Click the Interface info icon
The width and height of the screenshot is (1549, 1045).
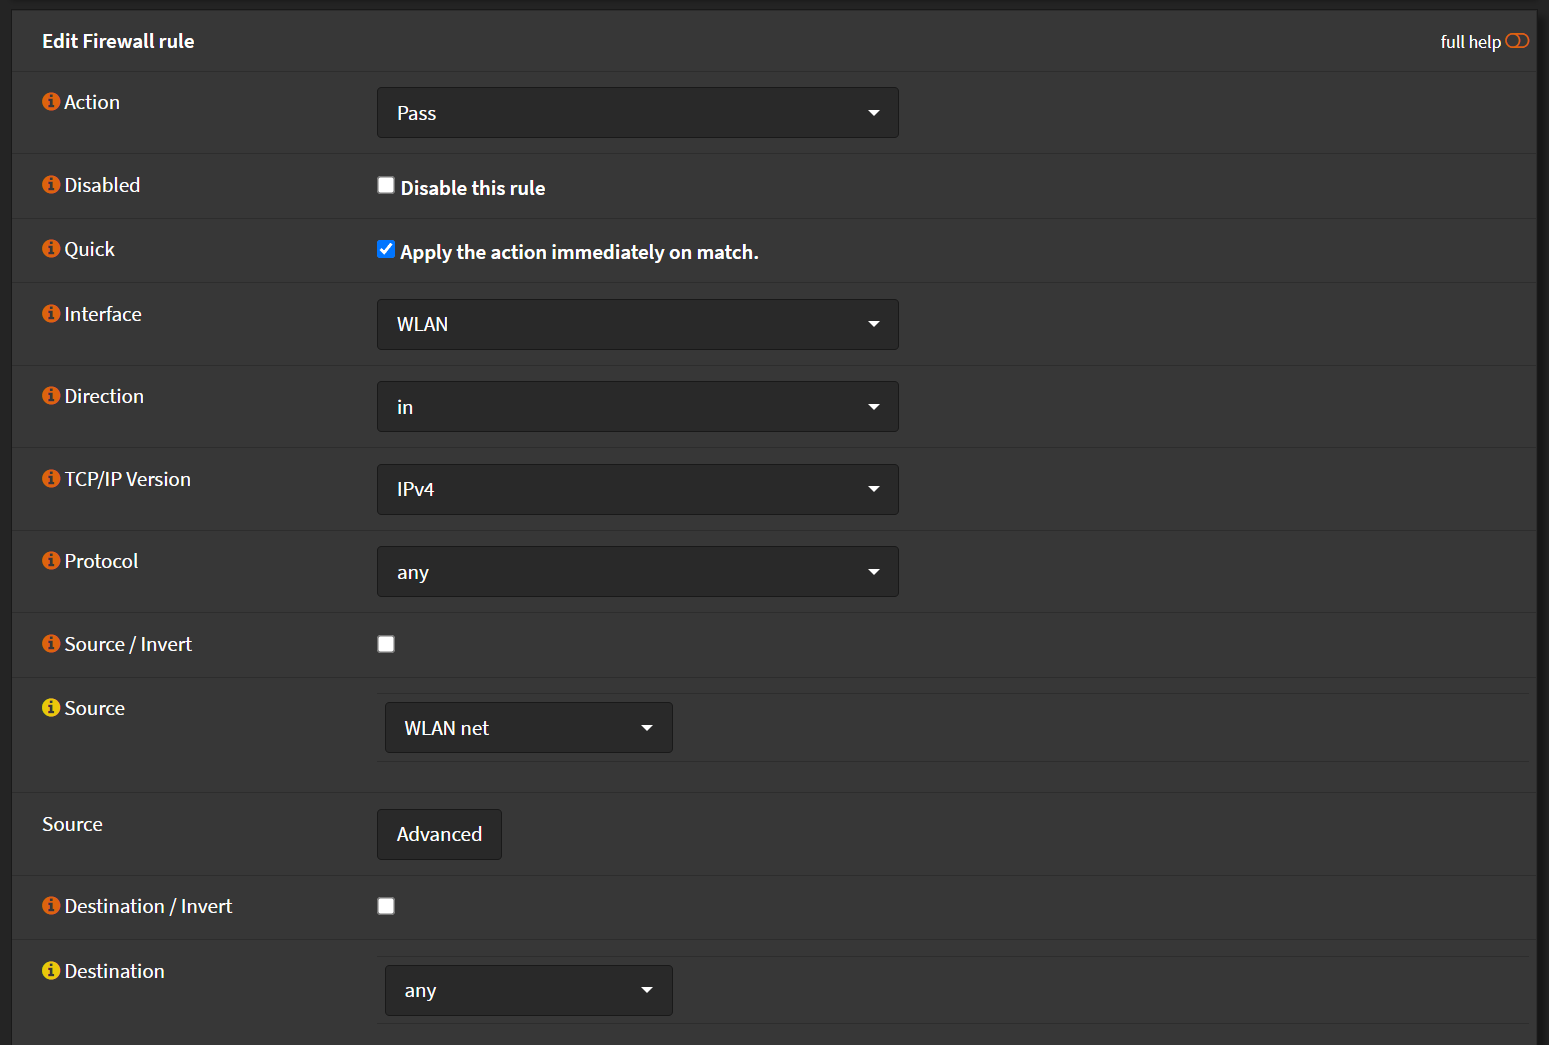(x=51, y=314)
